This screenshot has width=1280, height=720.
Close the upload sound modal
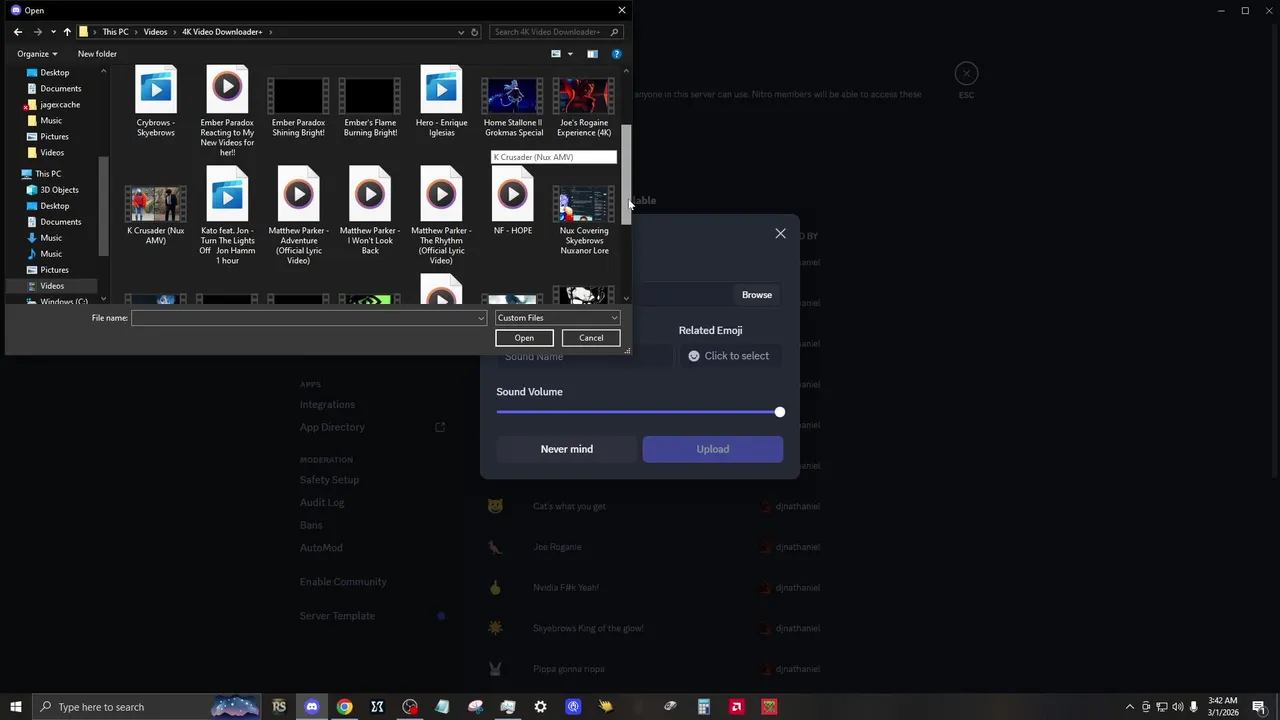point(780,234)
